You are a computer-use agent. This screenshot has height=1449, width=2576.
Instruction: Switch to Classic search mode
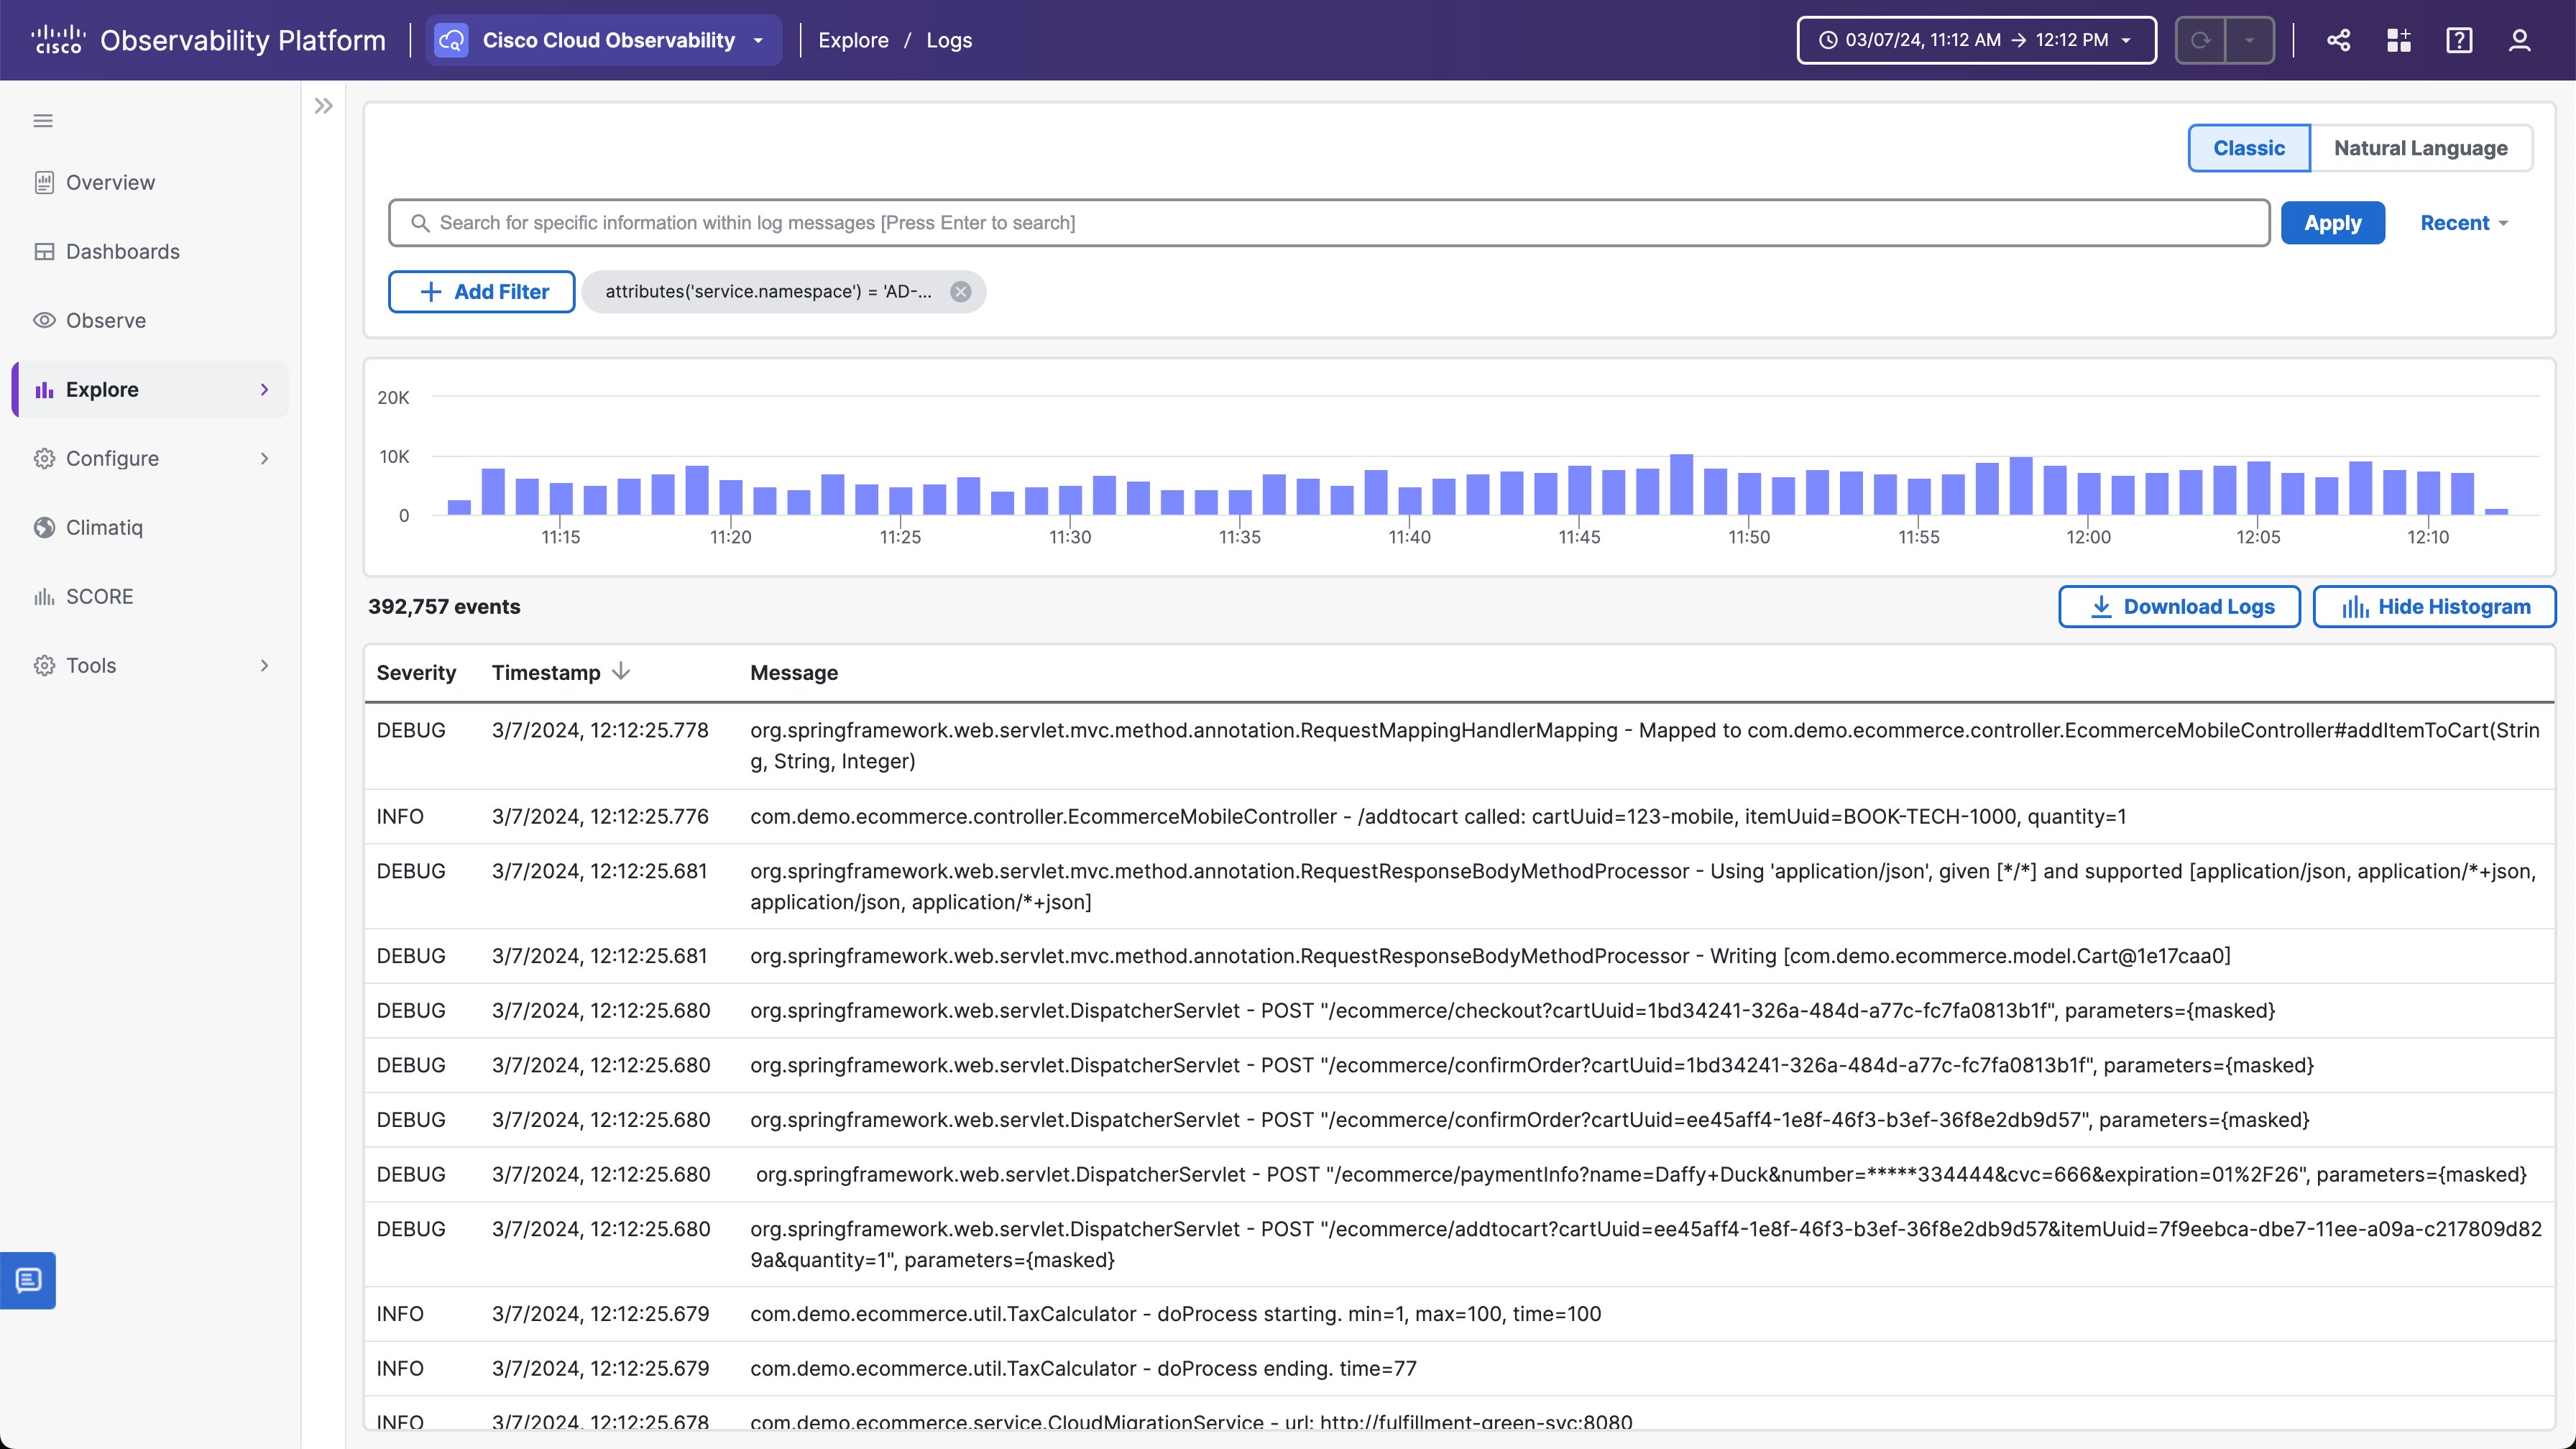click(2249, 148)
